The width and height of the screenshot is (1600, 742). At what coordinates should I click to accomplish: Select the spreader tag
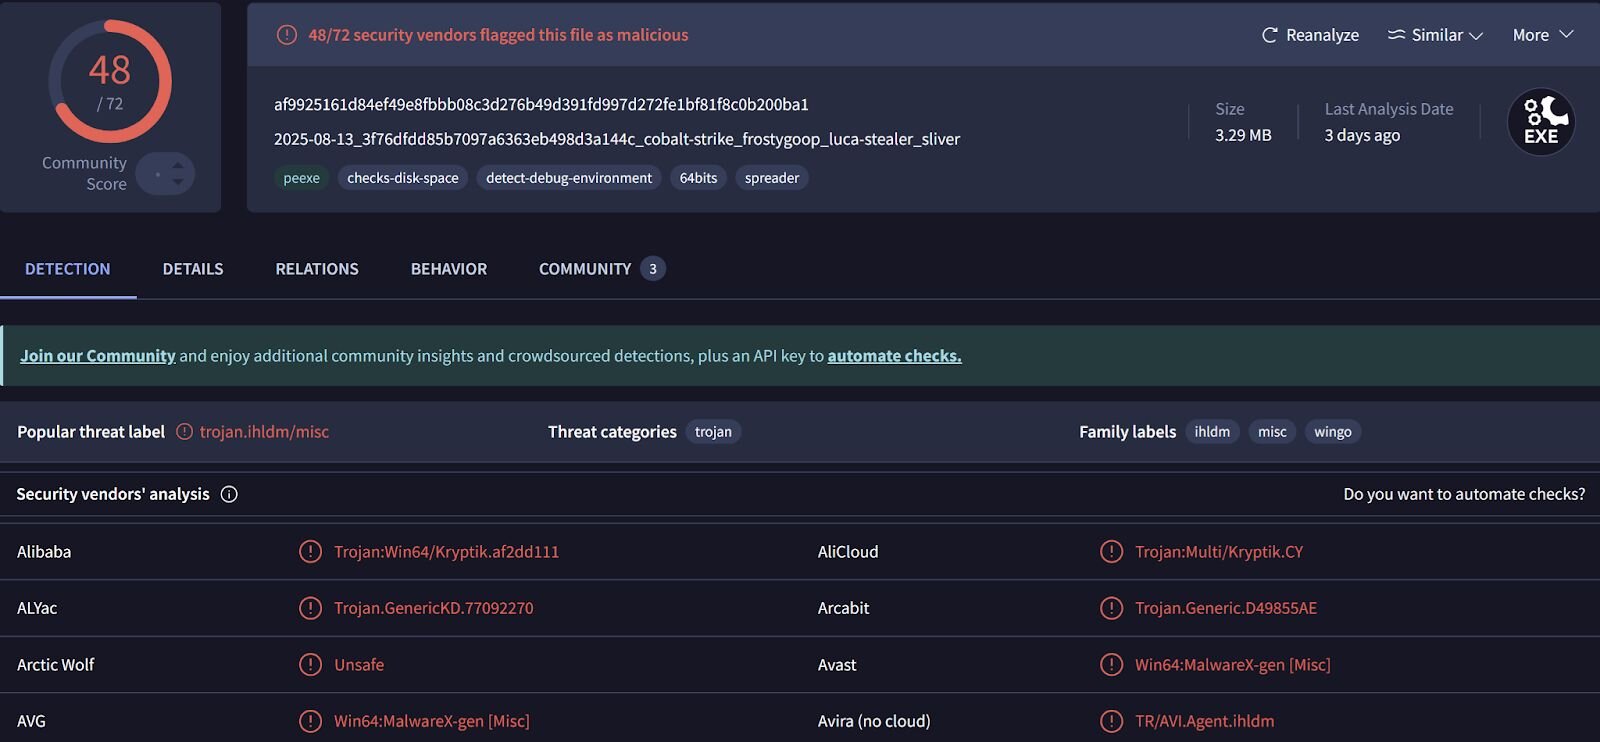(x=772, y=178)
